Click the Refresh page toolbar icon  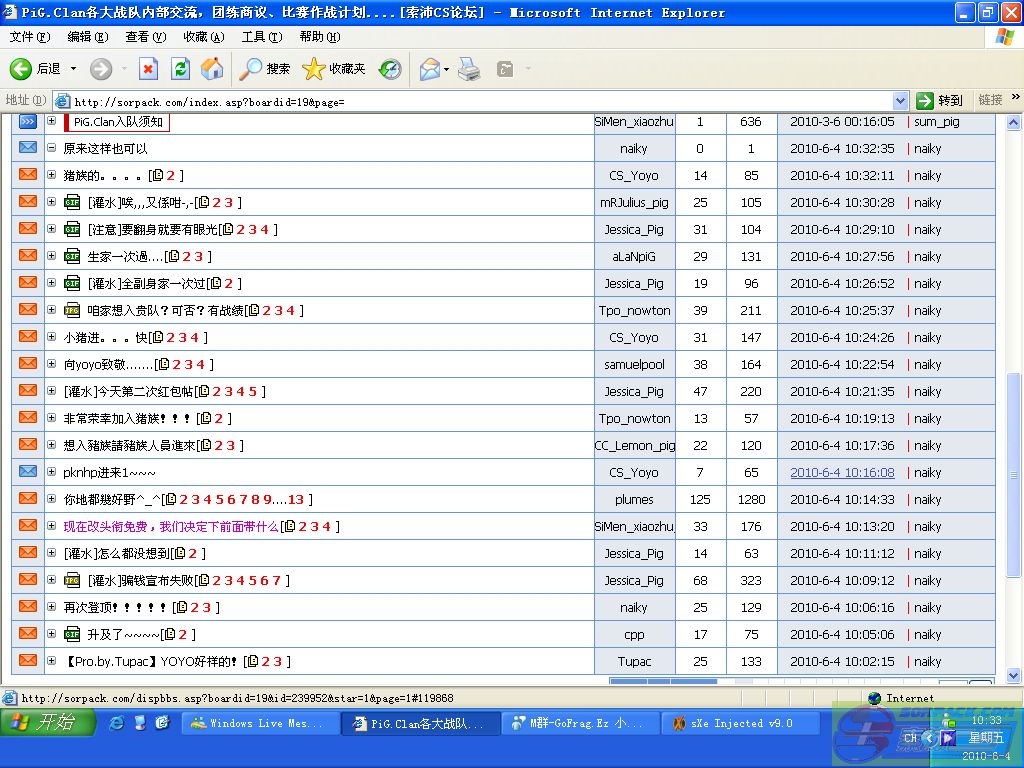[x=180, y=69]
